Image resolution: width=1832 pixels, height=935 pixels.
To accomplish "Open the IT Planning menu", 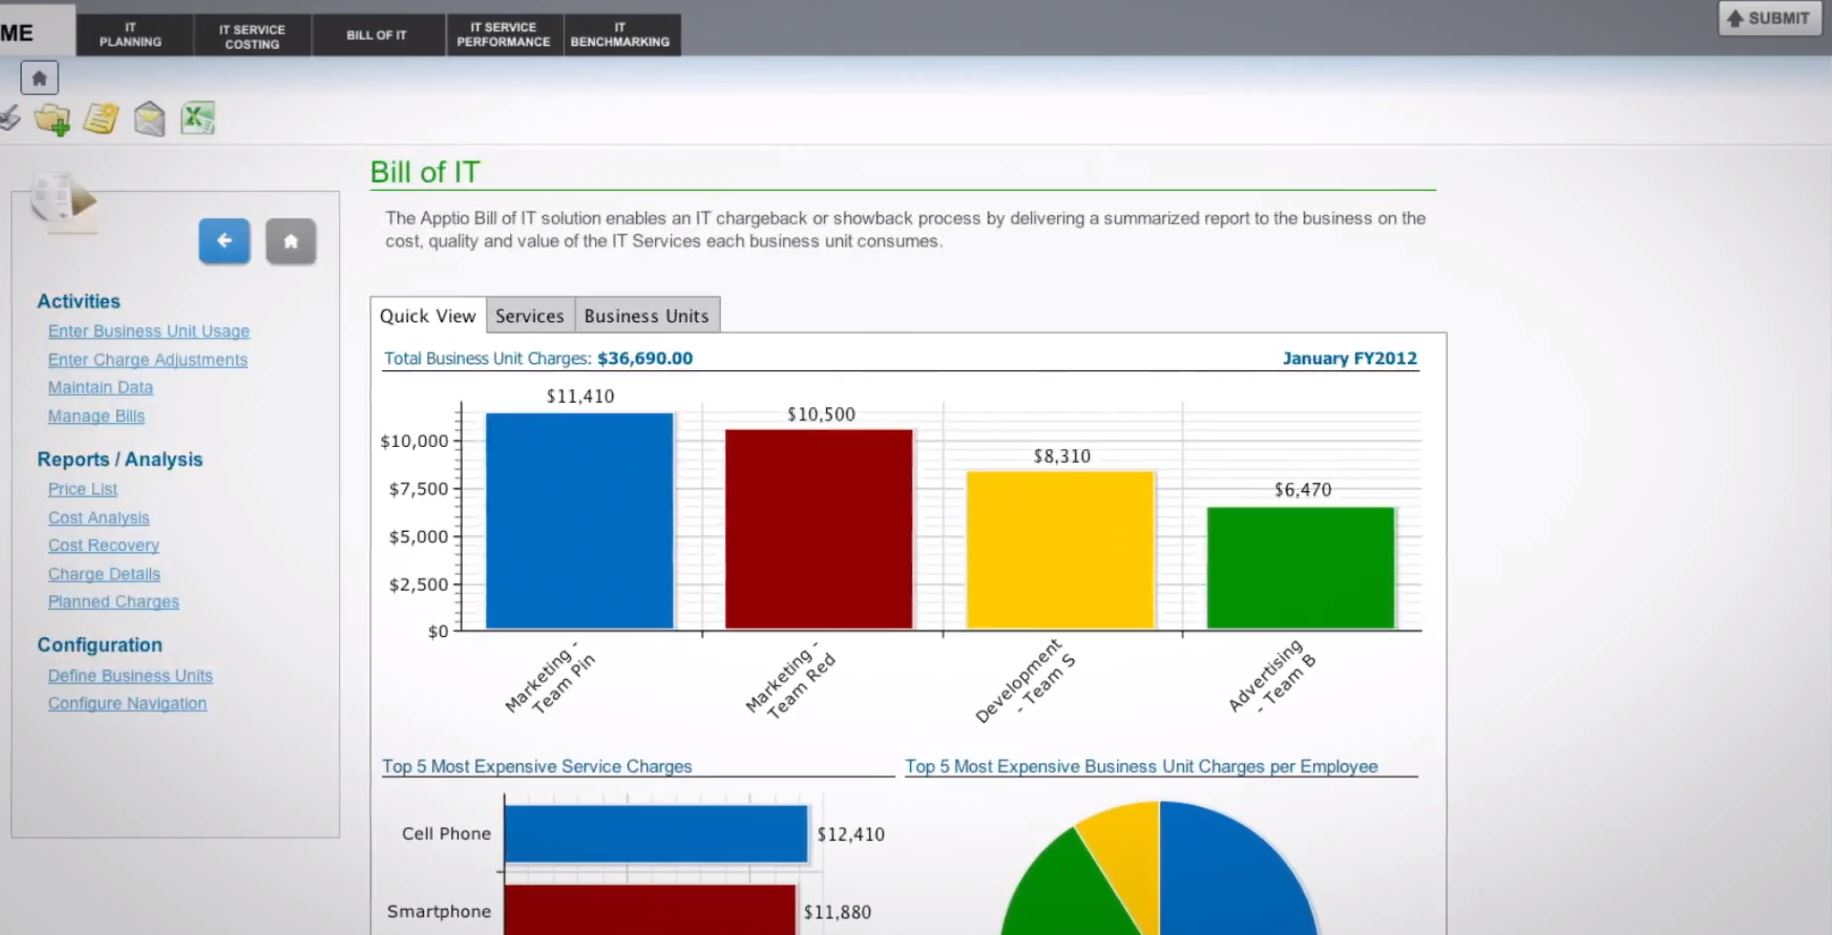I will 130,34.
